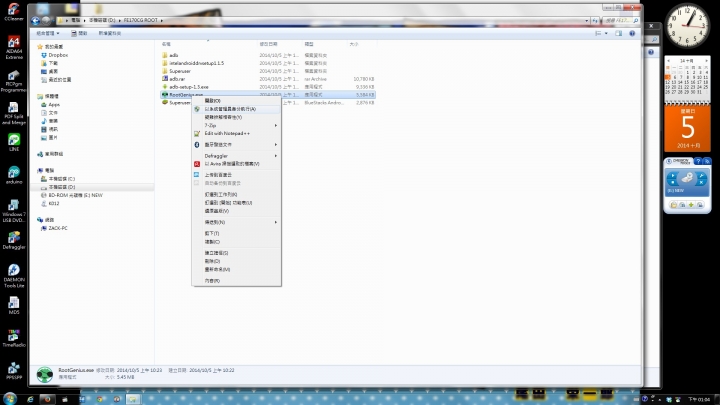Choose the Delete entry in context menu
Viewport: 720px width, 405px height.
click(x=236, y=261)
